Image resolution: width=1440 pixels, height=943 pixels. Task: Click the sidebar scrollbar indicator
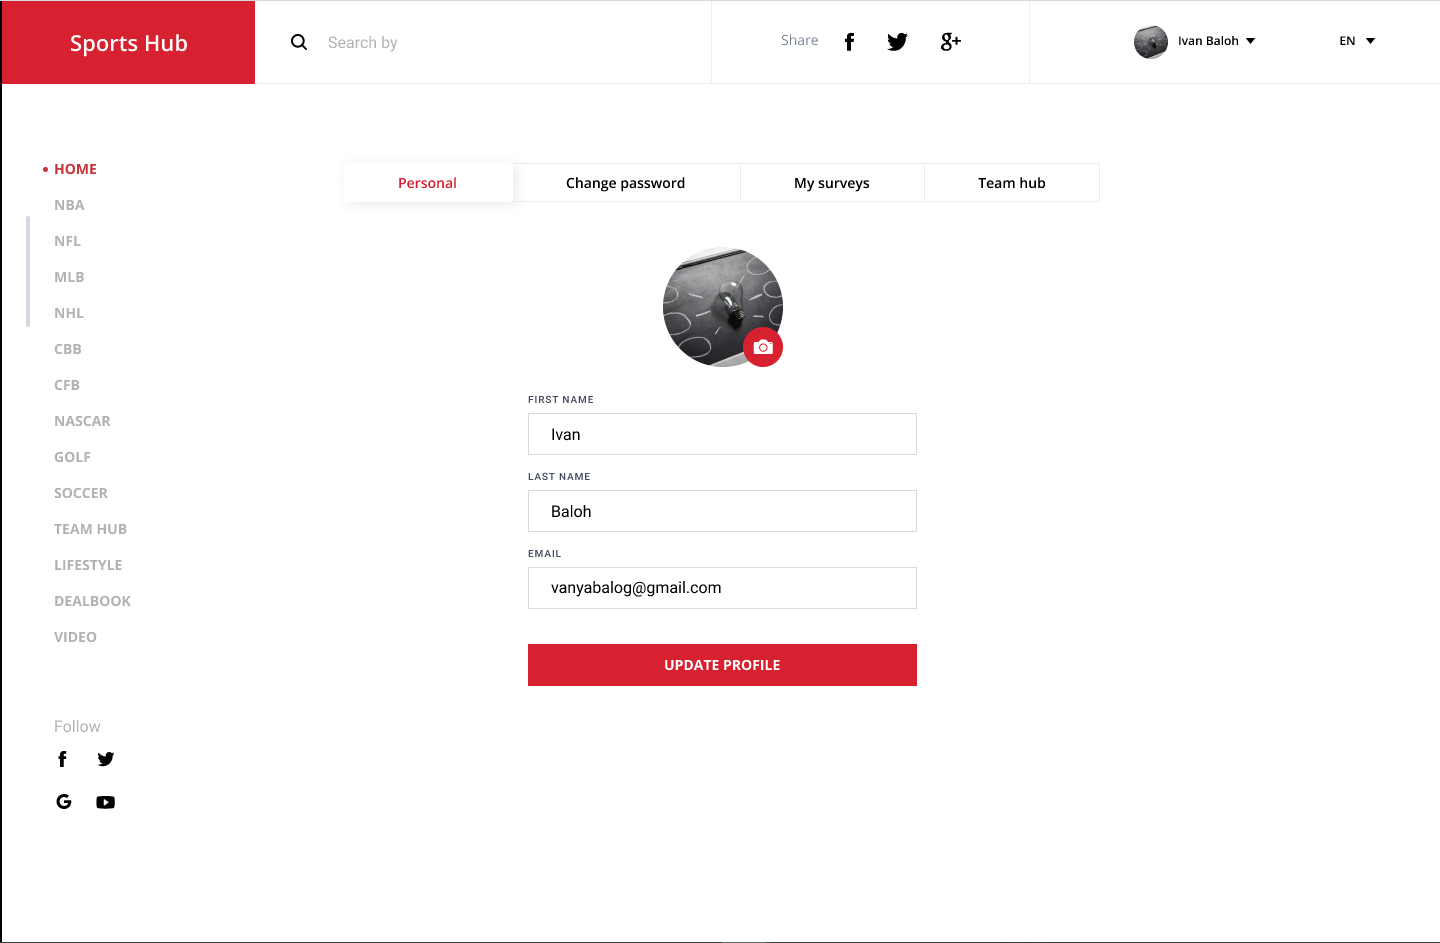pos(28,271)
